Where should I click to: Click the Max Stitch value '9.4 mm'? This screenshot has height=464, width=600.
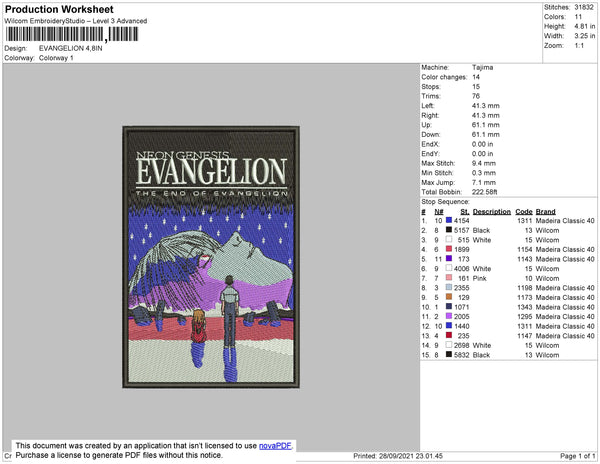[484, 163]
